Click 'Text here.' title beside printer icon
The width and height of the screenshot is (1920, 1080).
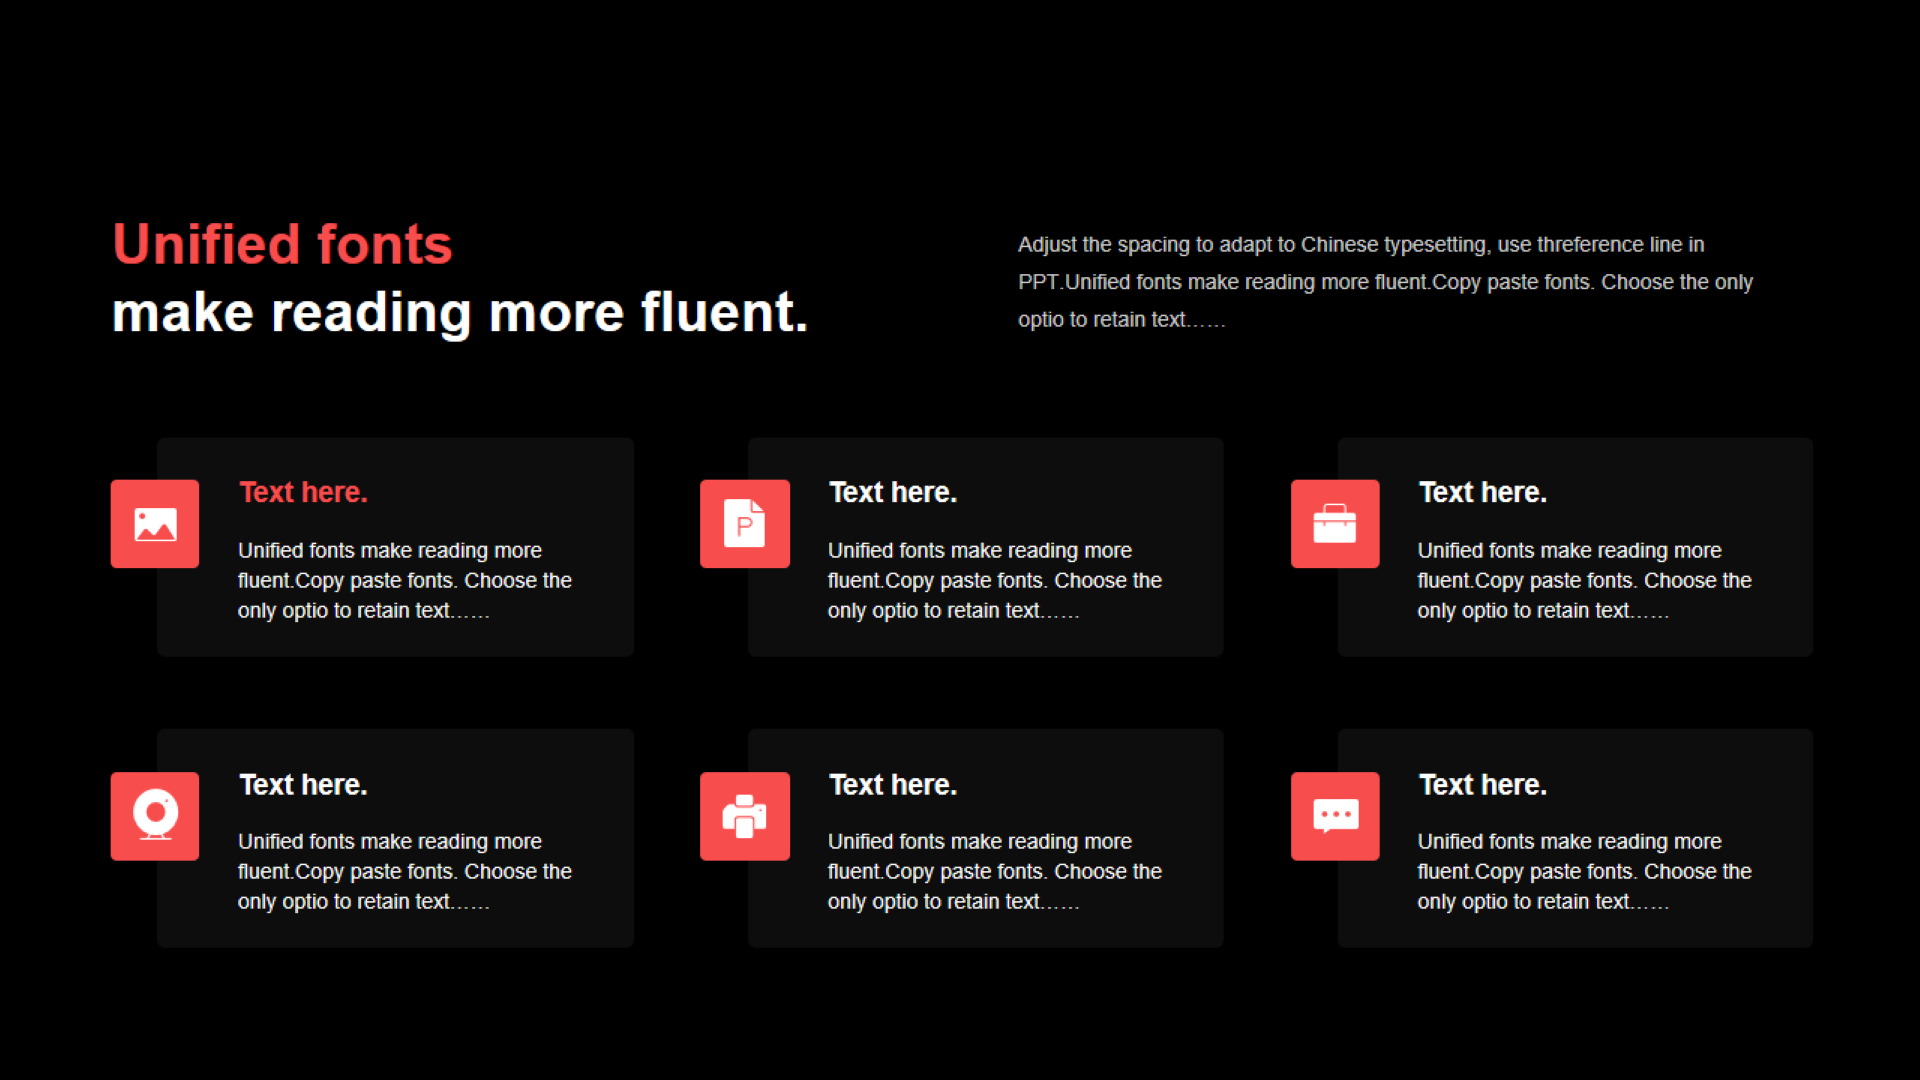click(893, 785)
